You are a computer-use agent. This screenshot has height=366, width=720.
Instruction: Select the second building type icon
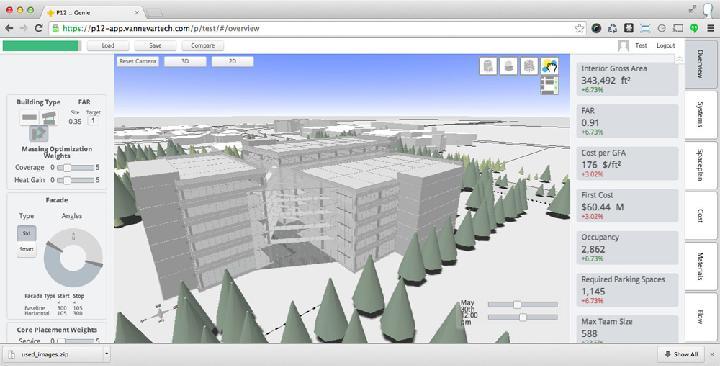[x=49, y=118]
